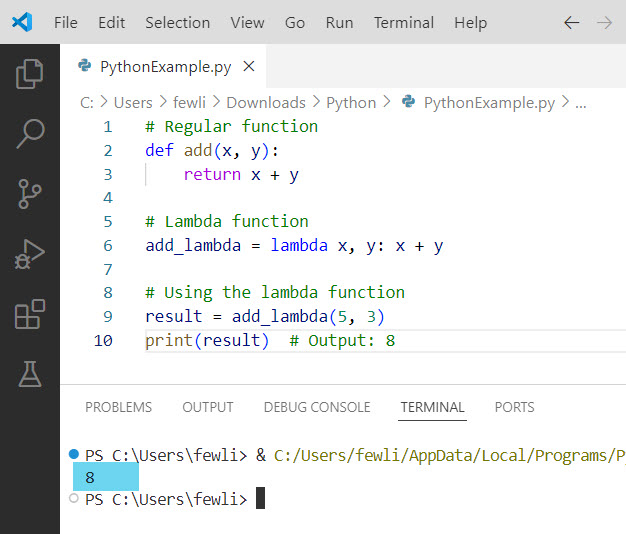Go forward with the right arrow
626x534 pixels.
pos(604,23)
